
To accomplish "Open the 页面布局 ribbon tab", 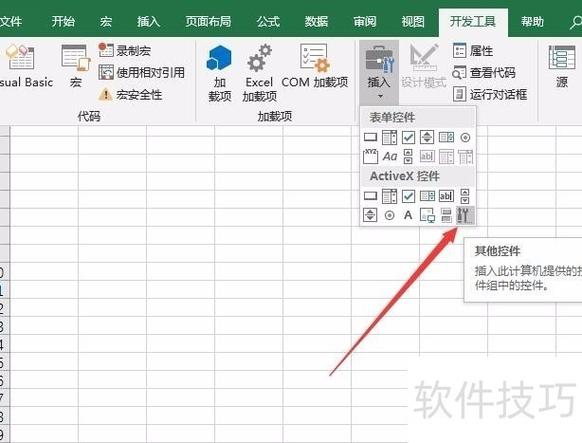I will 208,22.
